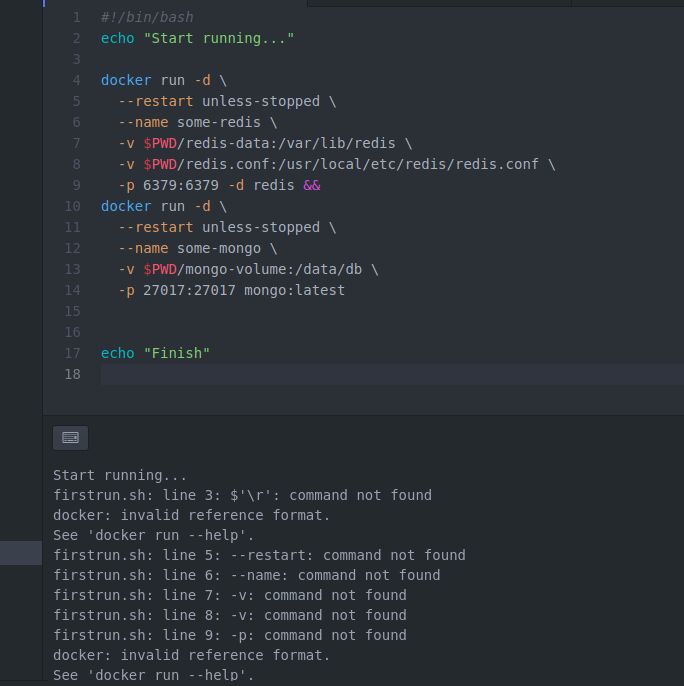Click "unless-stopped" on line 11

point(261,228)
